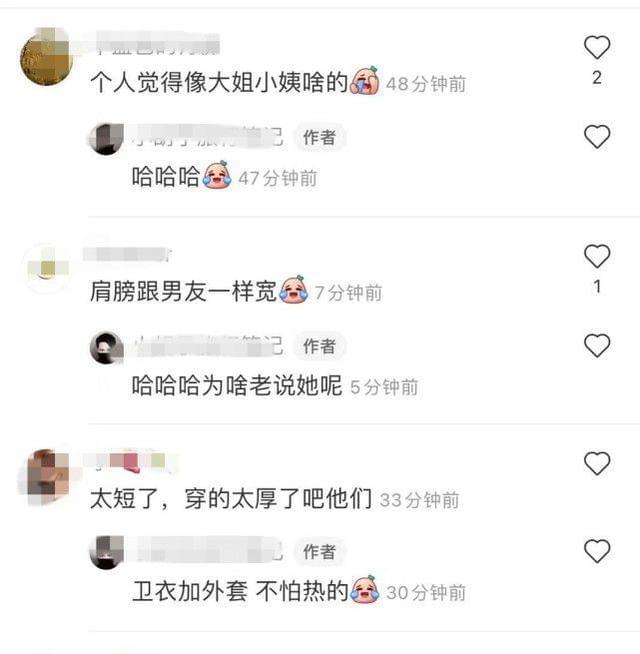This screenshot has height=654, width=640.
Task: Reply to comment 太短了，穿的太厚了吧他们
Action: click(x=231, y=498)
